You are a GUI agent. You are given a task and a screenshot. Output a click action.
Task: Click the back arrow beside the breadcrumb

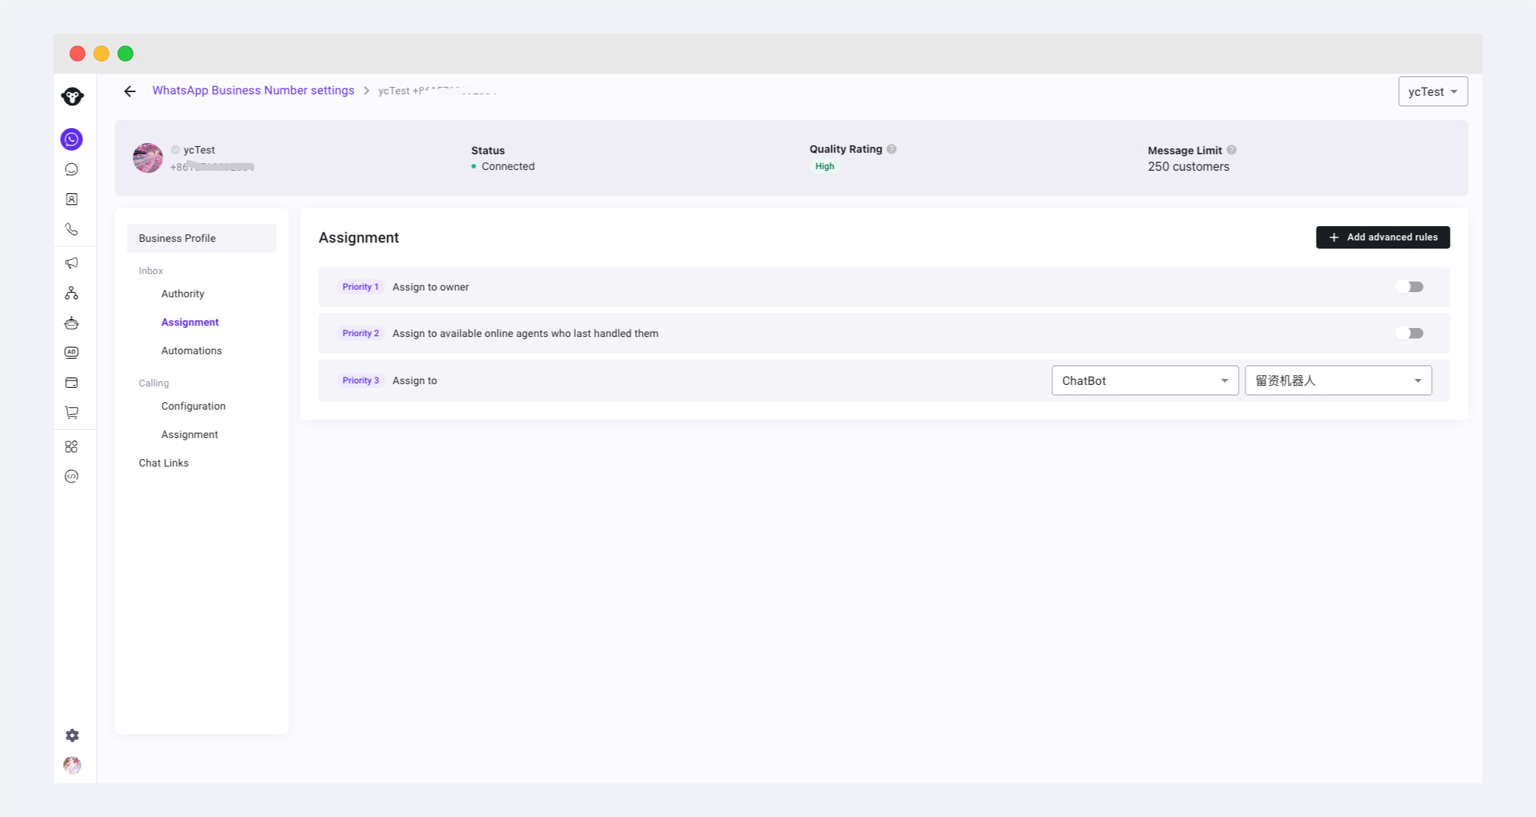(x=130, y=91)
